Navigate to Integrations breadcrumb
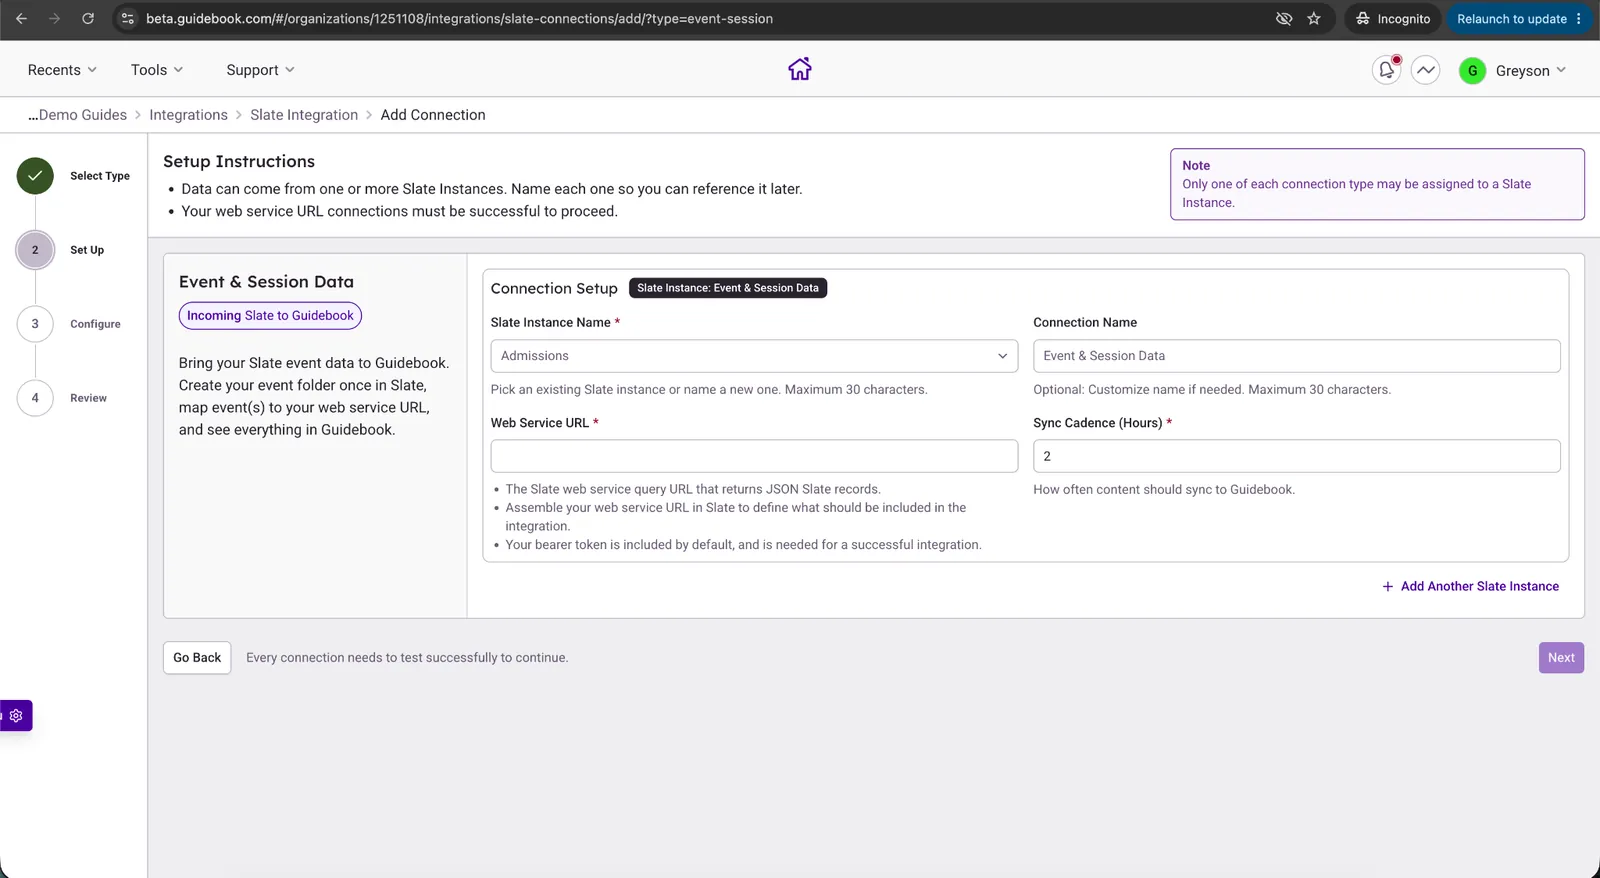Screen dimensions: 1600x878 click(x=188, y=115)
